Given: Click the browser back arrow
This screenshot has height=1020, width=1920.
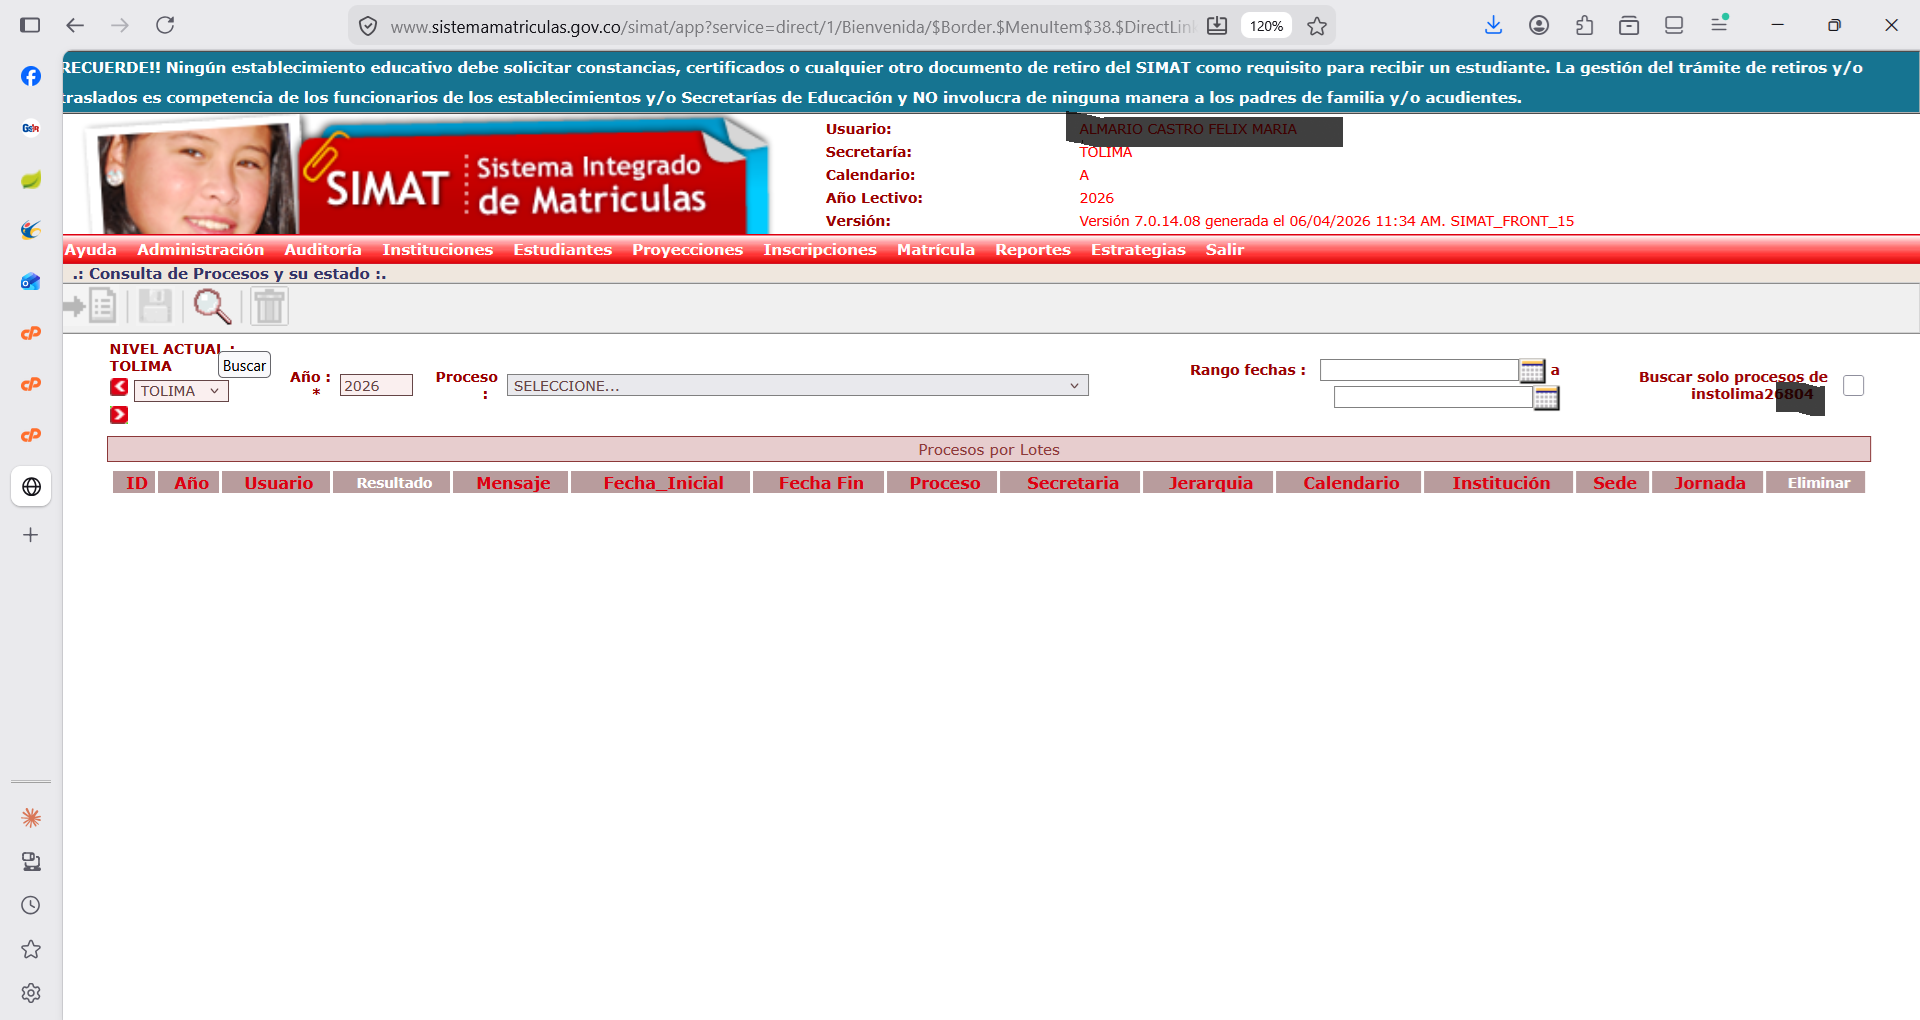Looking at the screenshot, I should (x=75, y=25).
